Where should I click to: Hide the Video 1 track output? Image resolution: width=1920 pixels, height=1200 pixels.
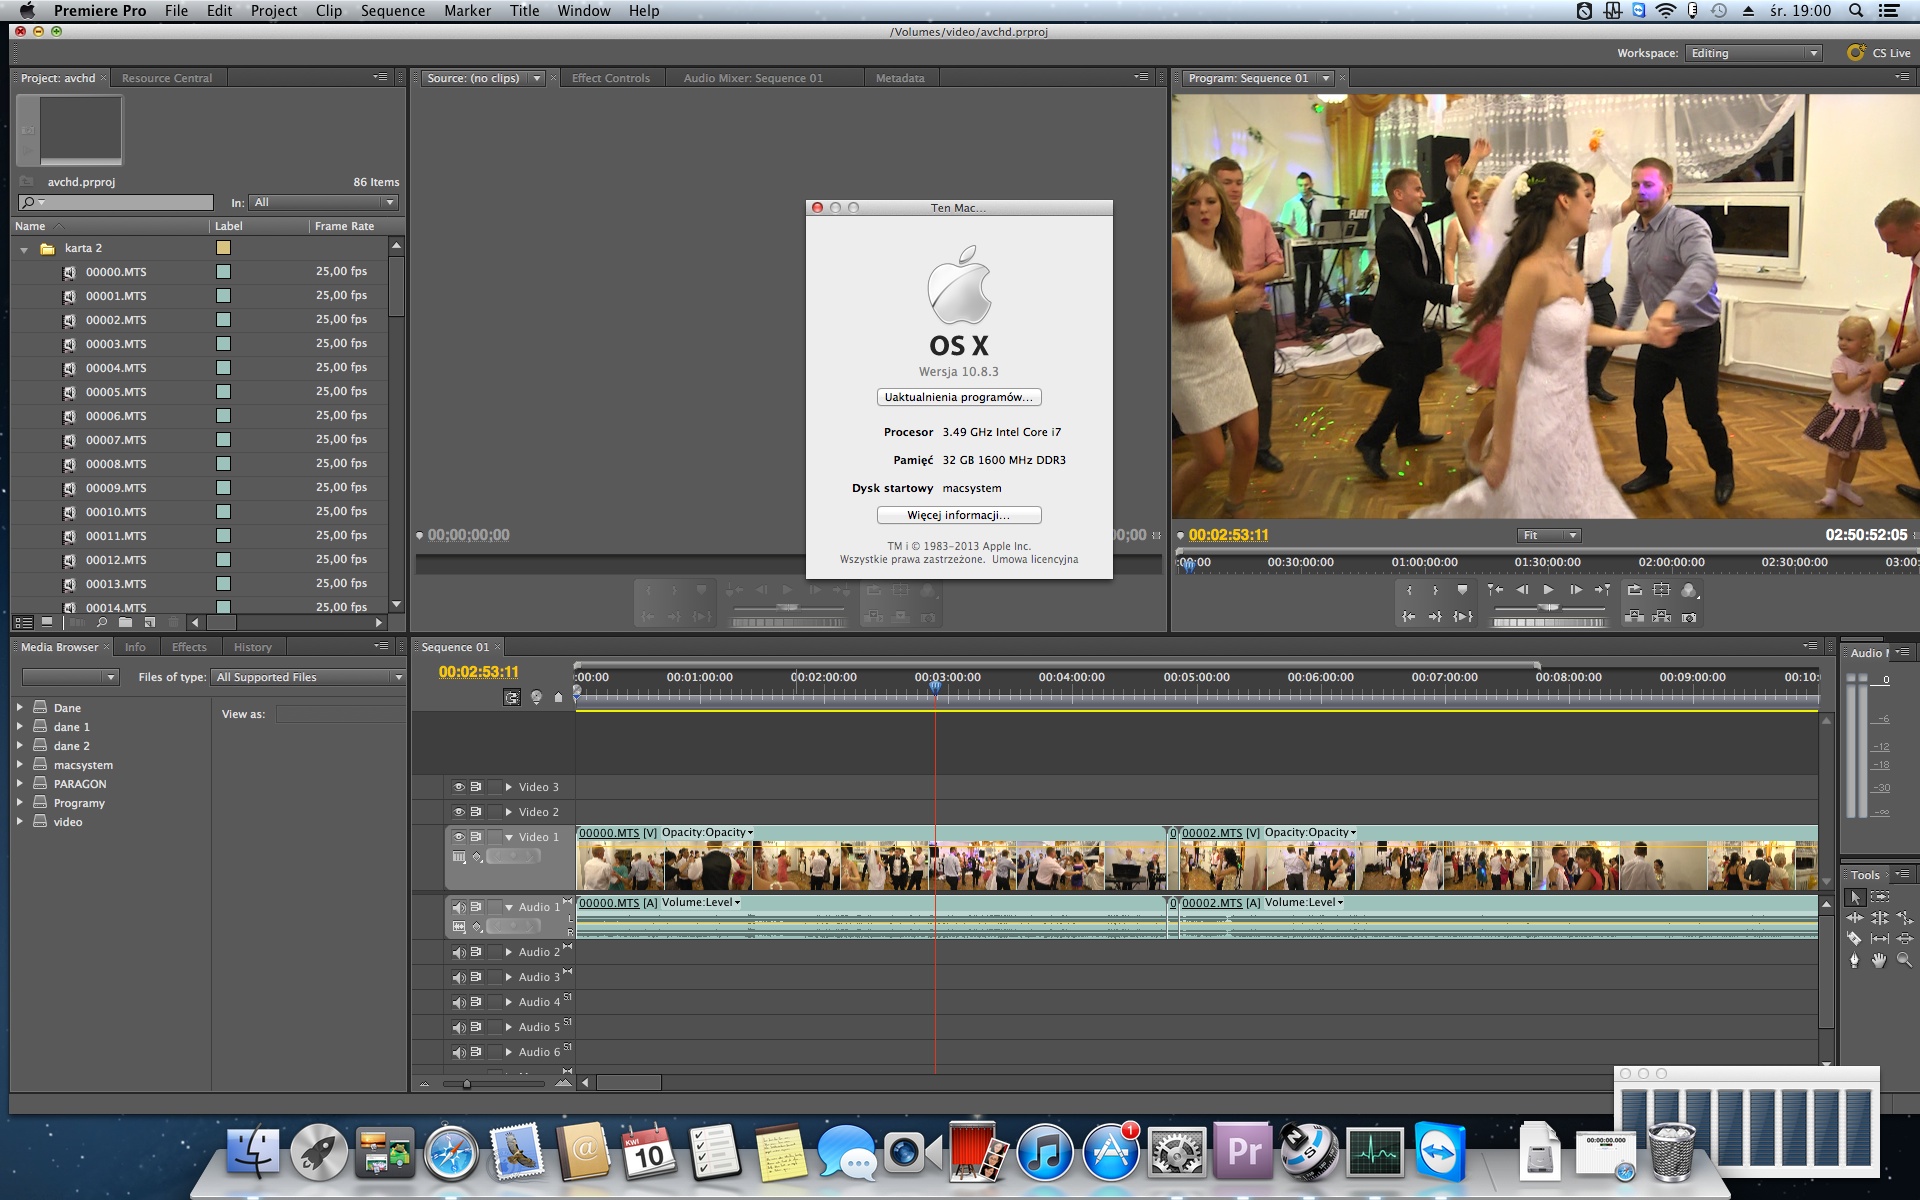(458, 837)
